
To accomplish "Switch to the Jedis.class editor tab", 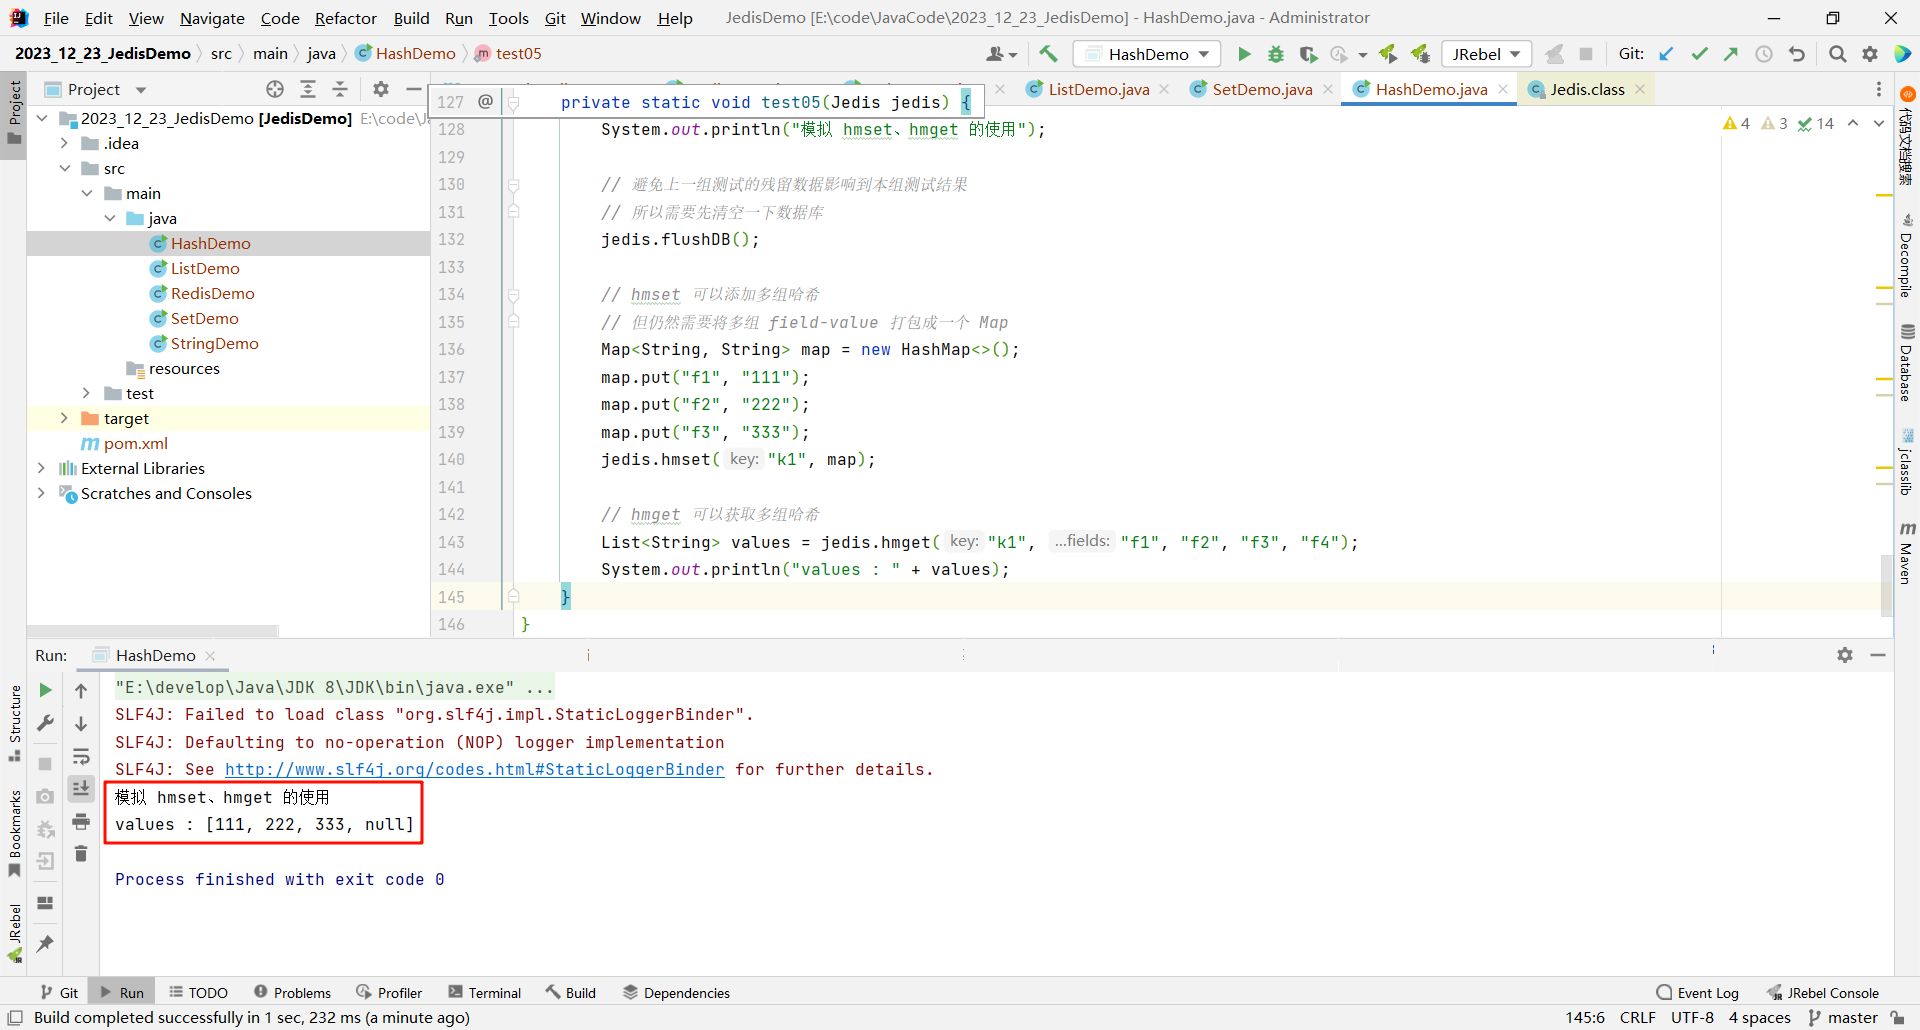I will click(x=1587, y=89).
